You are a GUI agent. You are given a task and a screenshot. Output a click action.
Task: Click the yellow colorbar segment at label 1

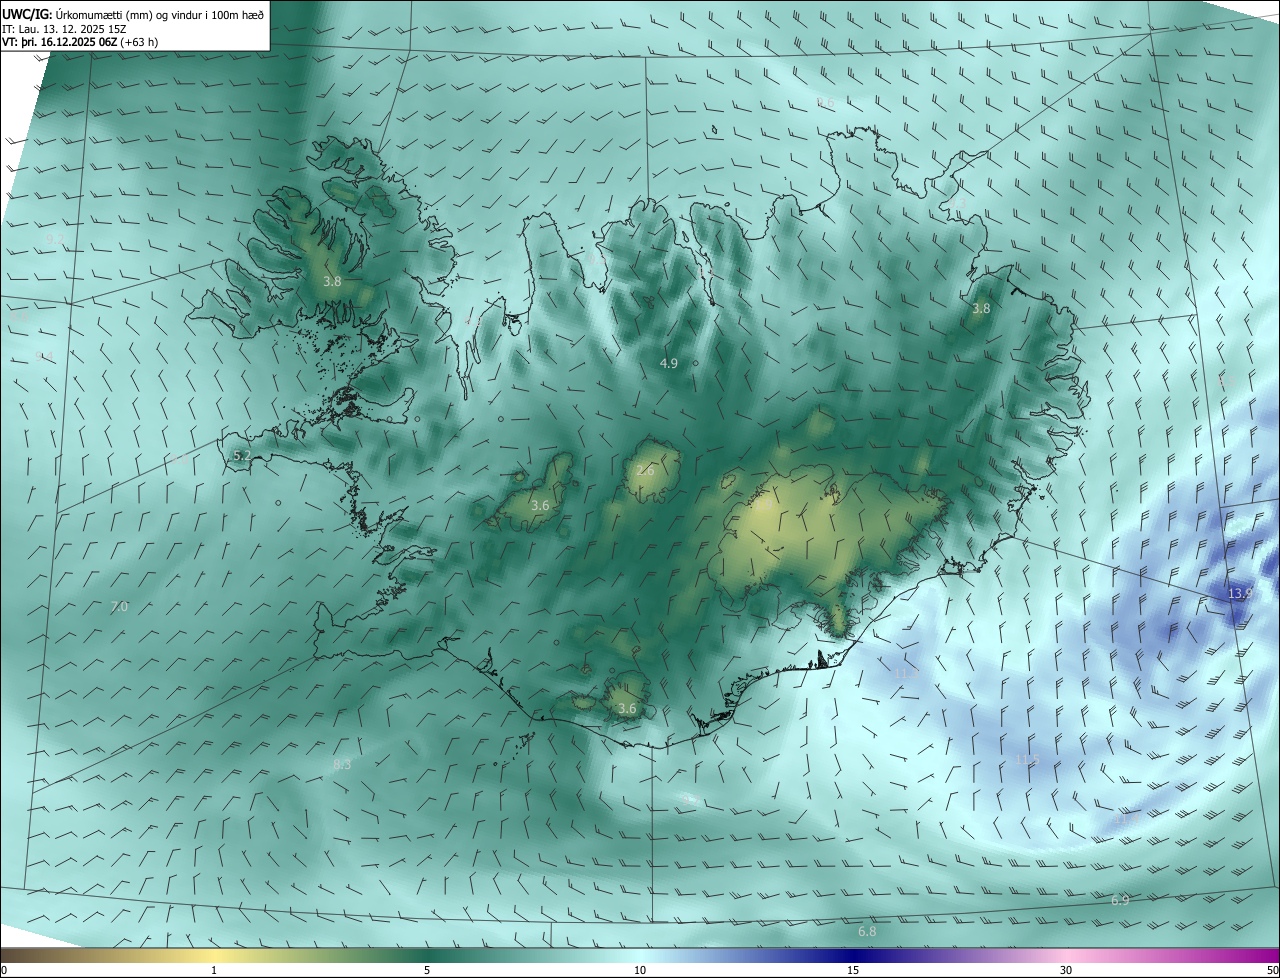213,955
